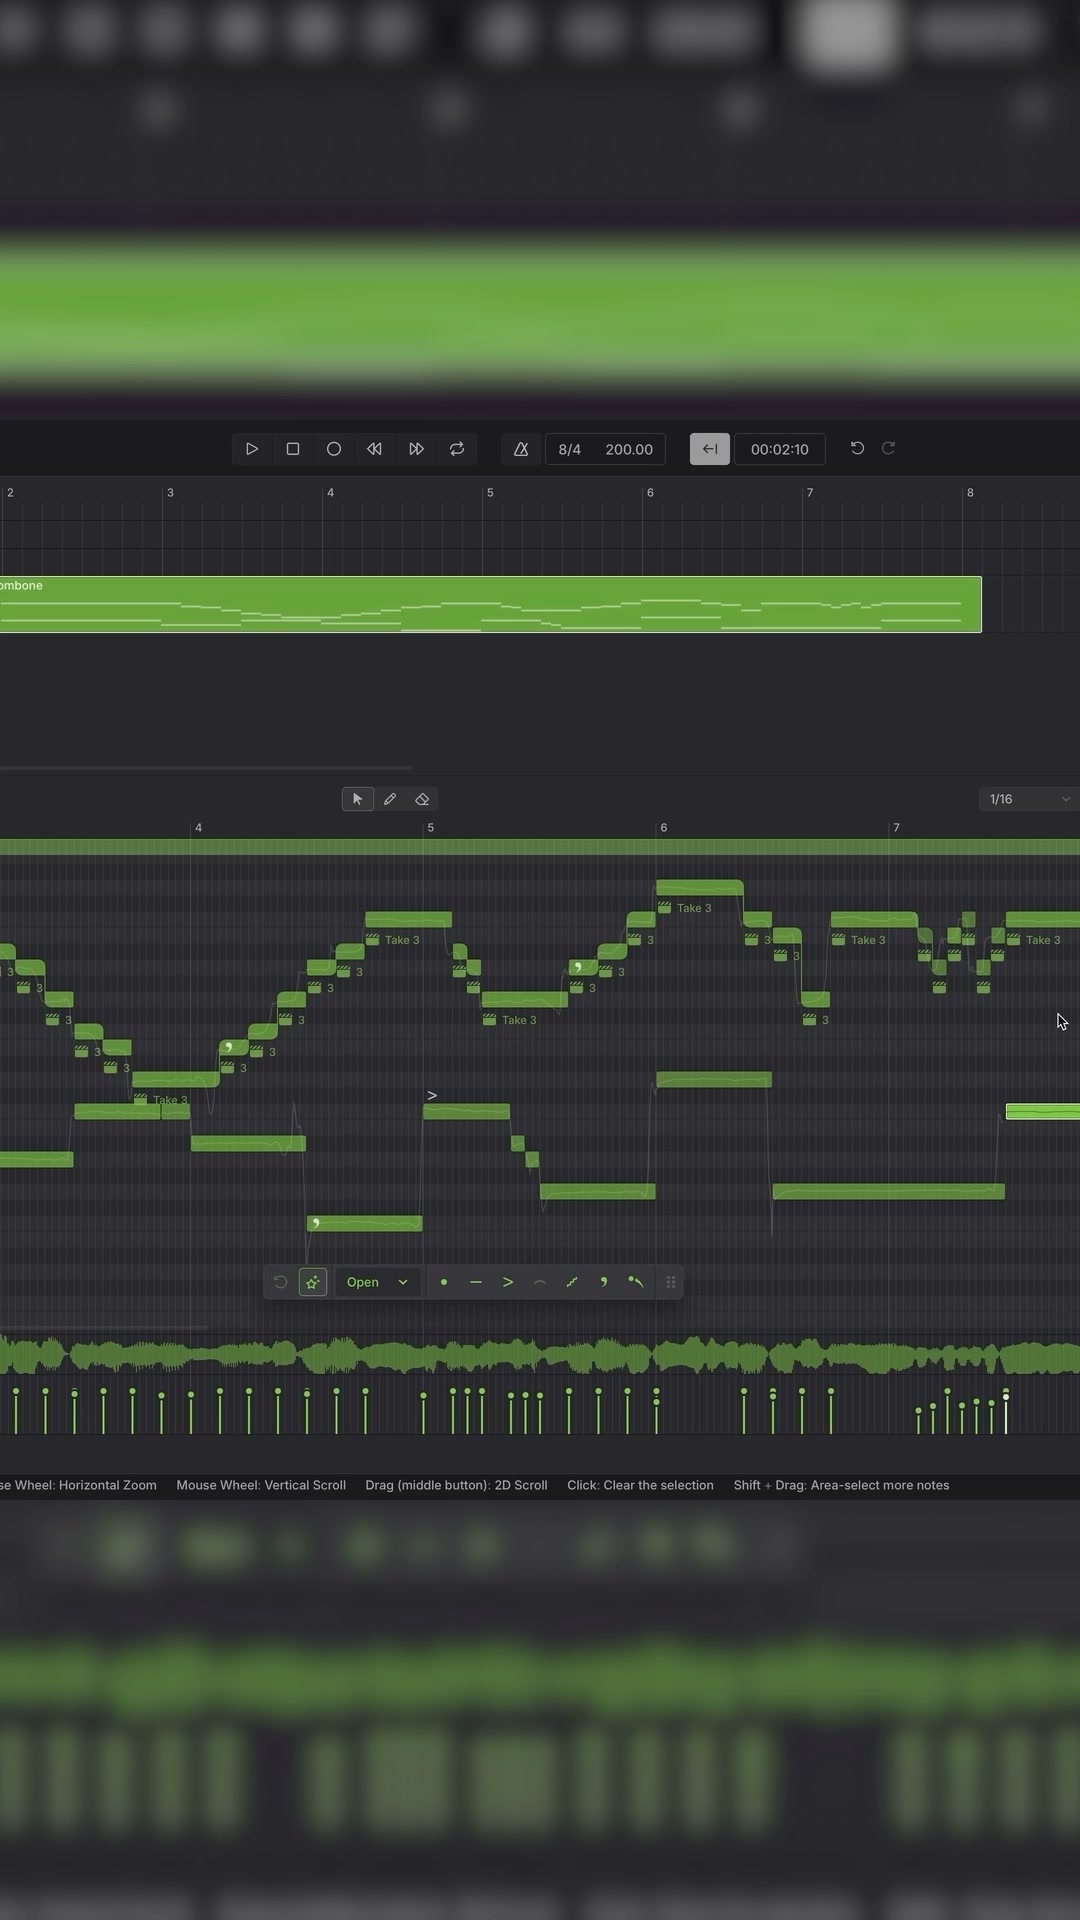Apply accent articulation from the toolbar
The image size is (1080, 1920).
pyautogui.click(x=508, y=1282)
